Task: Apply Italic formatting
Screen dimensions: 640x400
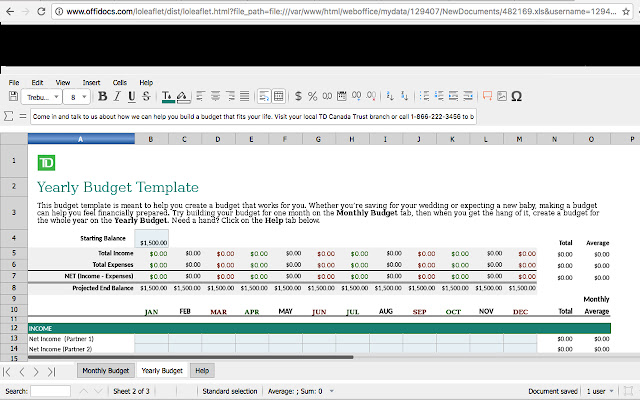Action: [x=117, y=97]
